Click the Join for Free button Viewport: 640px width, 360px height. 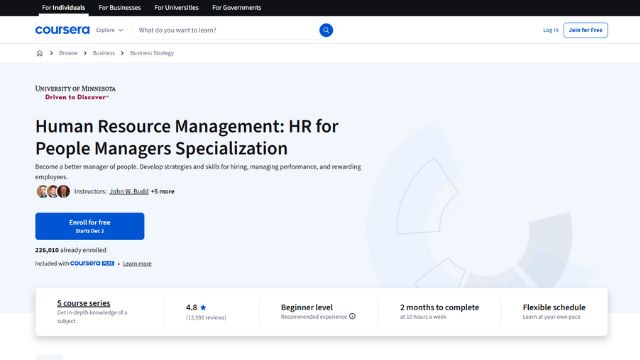tap(585, 30)
